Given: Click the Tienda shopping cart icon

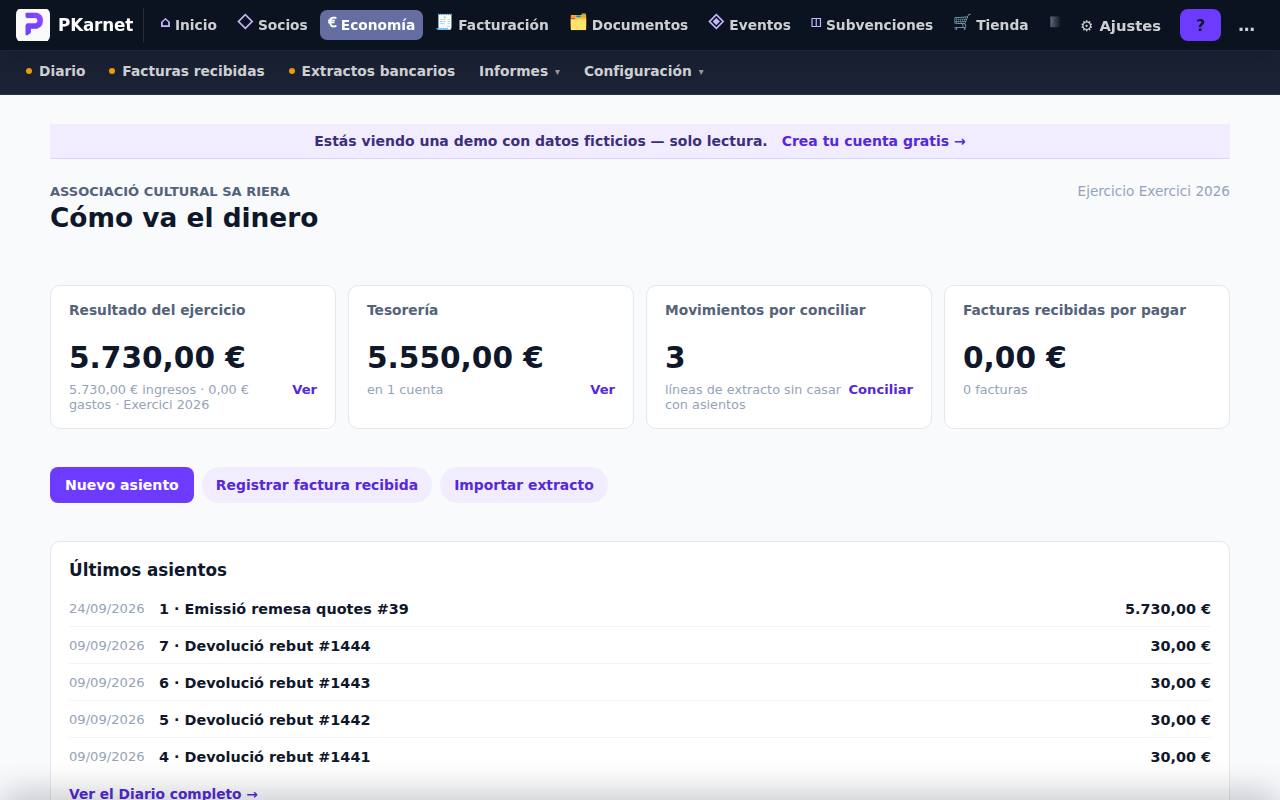Looking at the screenshot, I should pyautogui.click(x=962, y=22).
